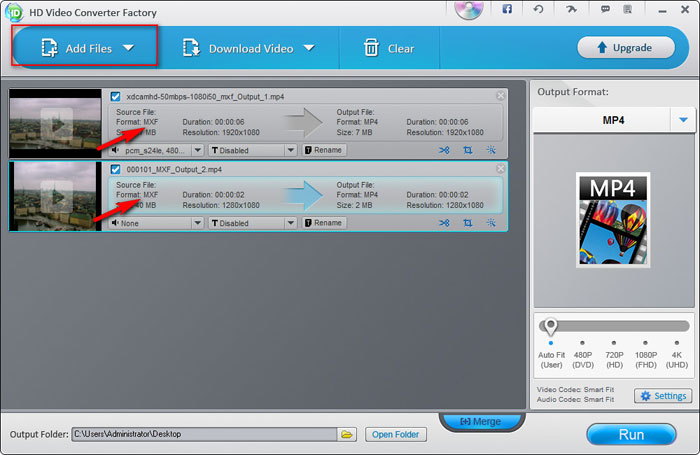This screenshot has width=700, height=455.
Task: Open the None audio track dropdown
Action: (198, 223)
